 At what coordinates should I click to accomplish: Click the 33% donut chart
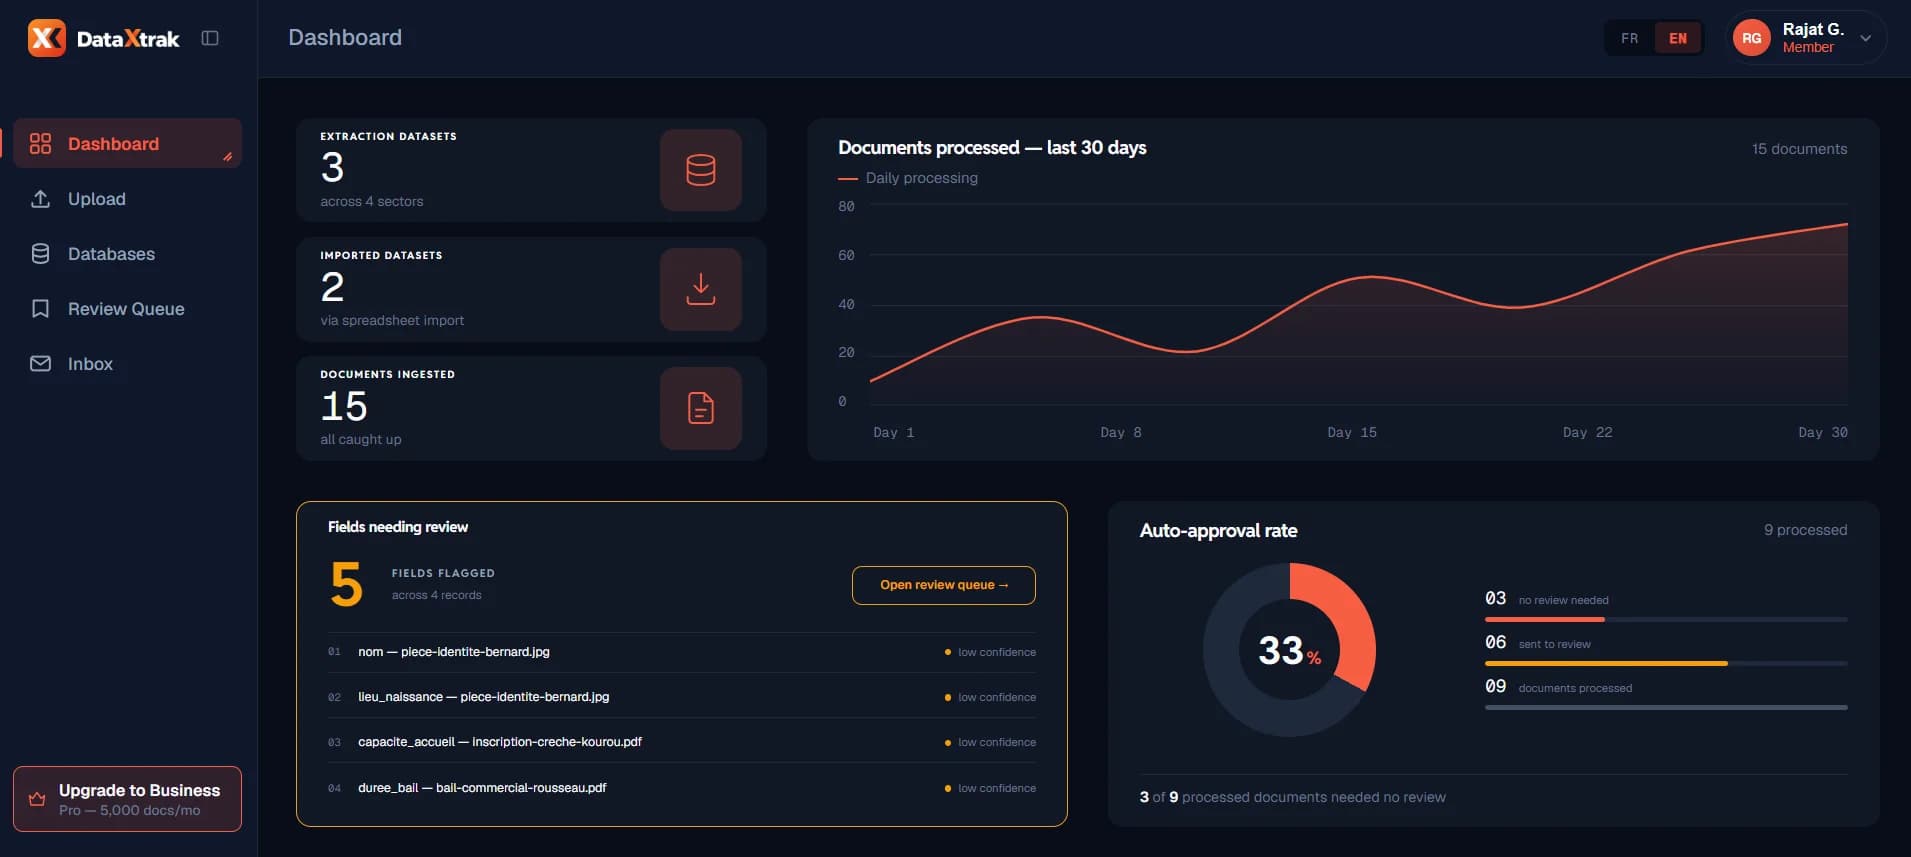[x=1289, y=650]
